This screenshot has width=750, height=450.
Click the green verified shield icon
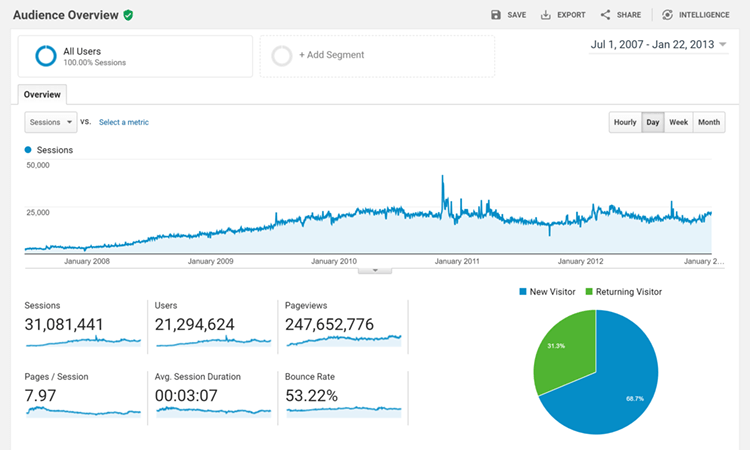[x=128, y=15]
